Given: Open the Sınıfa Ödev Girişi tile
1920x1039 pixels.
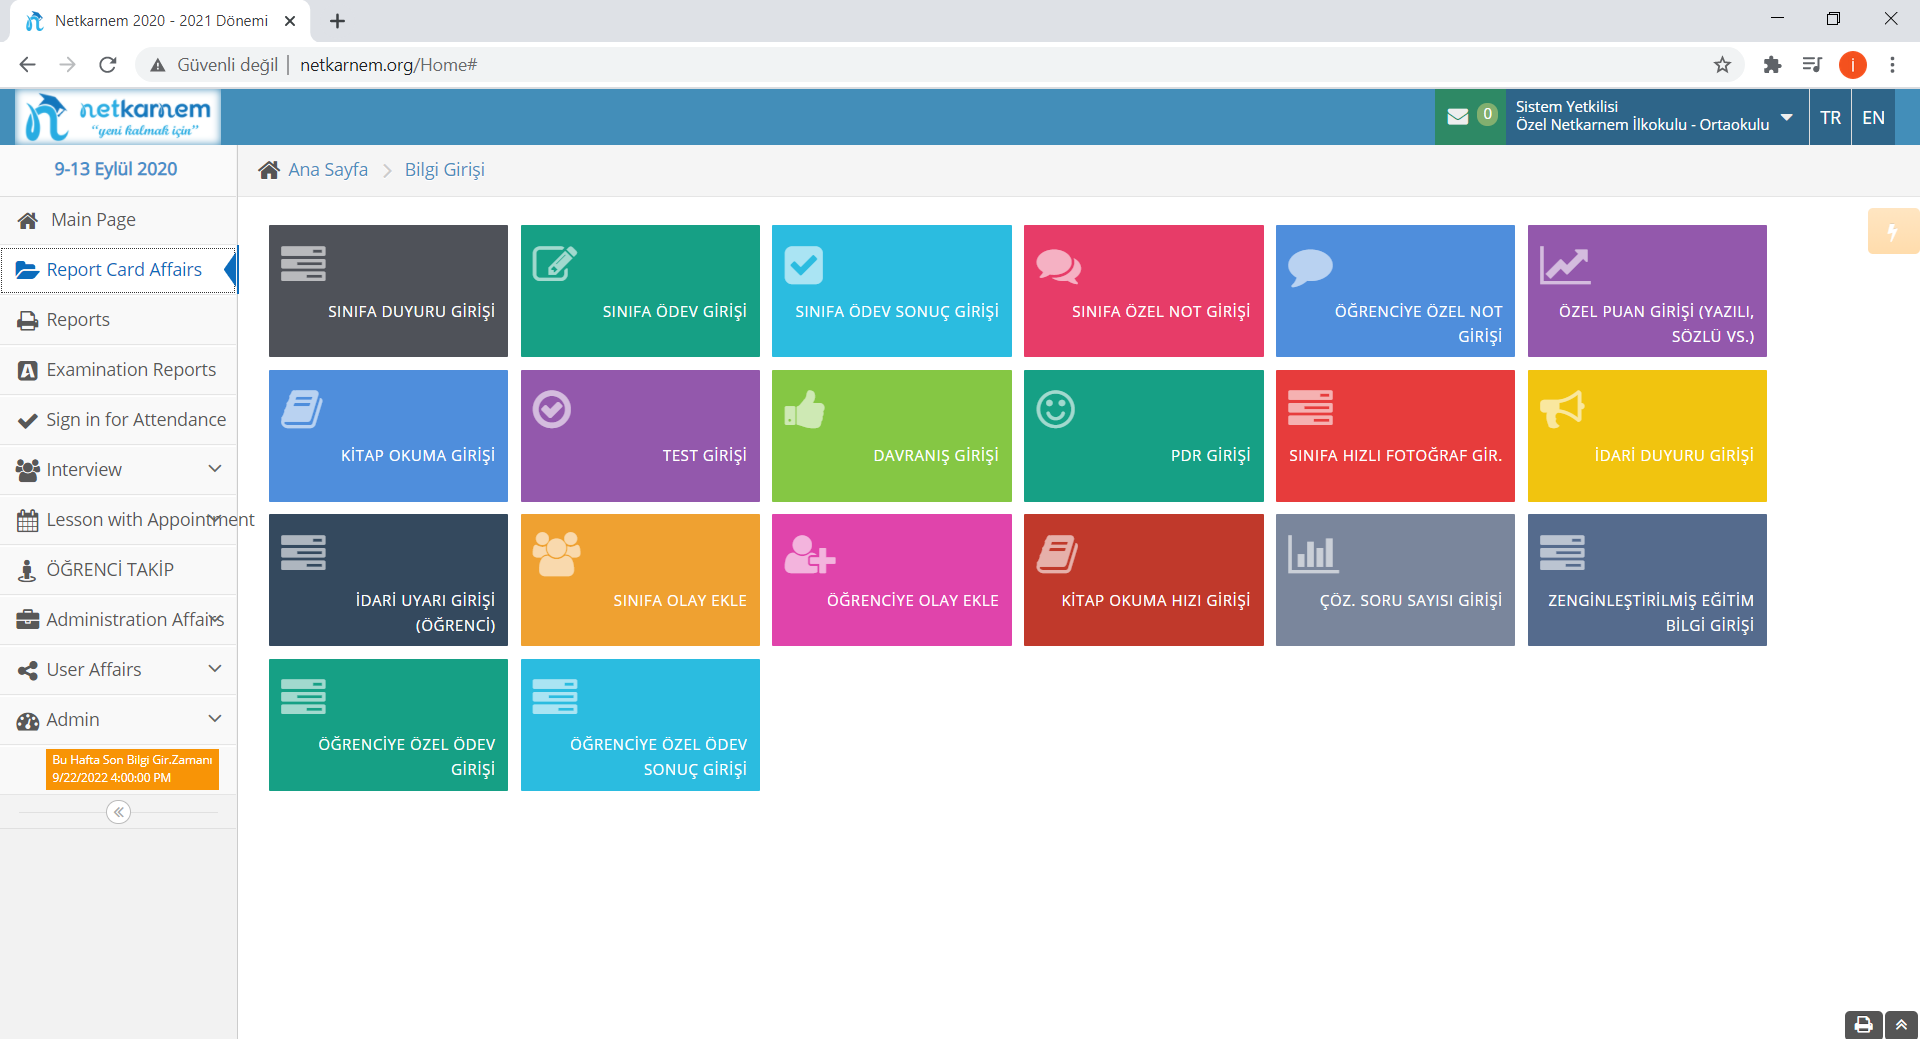Looking at the screenshot, I should [x=640, y=291].
